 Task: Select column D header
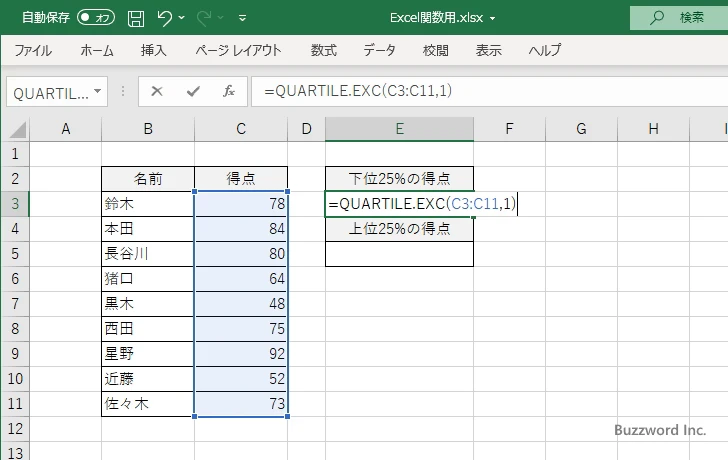[x=306, y=129]
